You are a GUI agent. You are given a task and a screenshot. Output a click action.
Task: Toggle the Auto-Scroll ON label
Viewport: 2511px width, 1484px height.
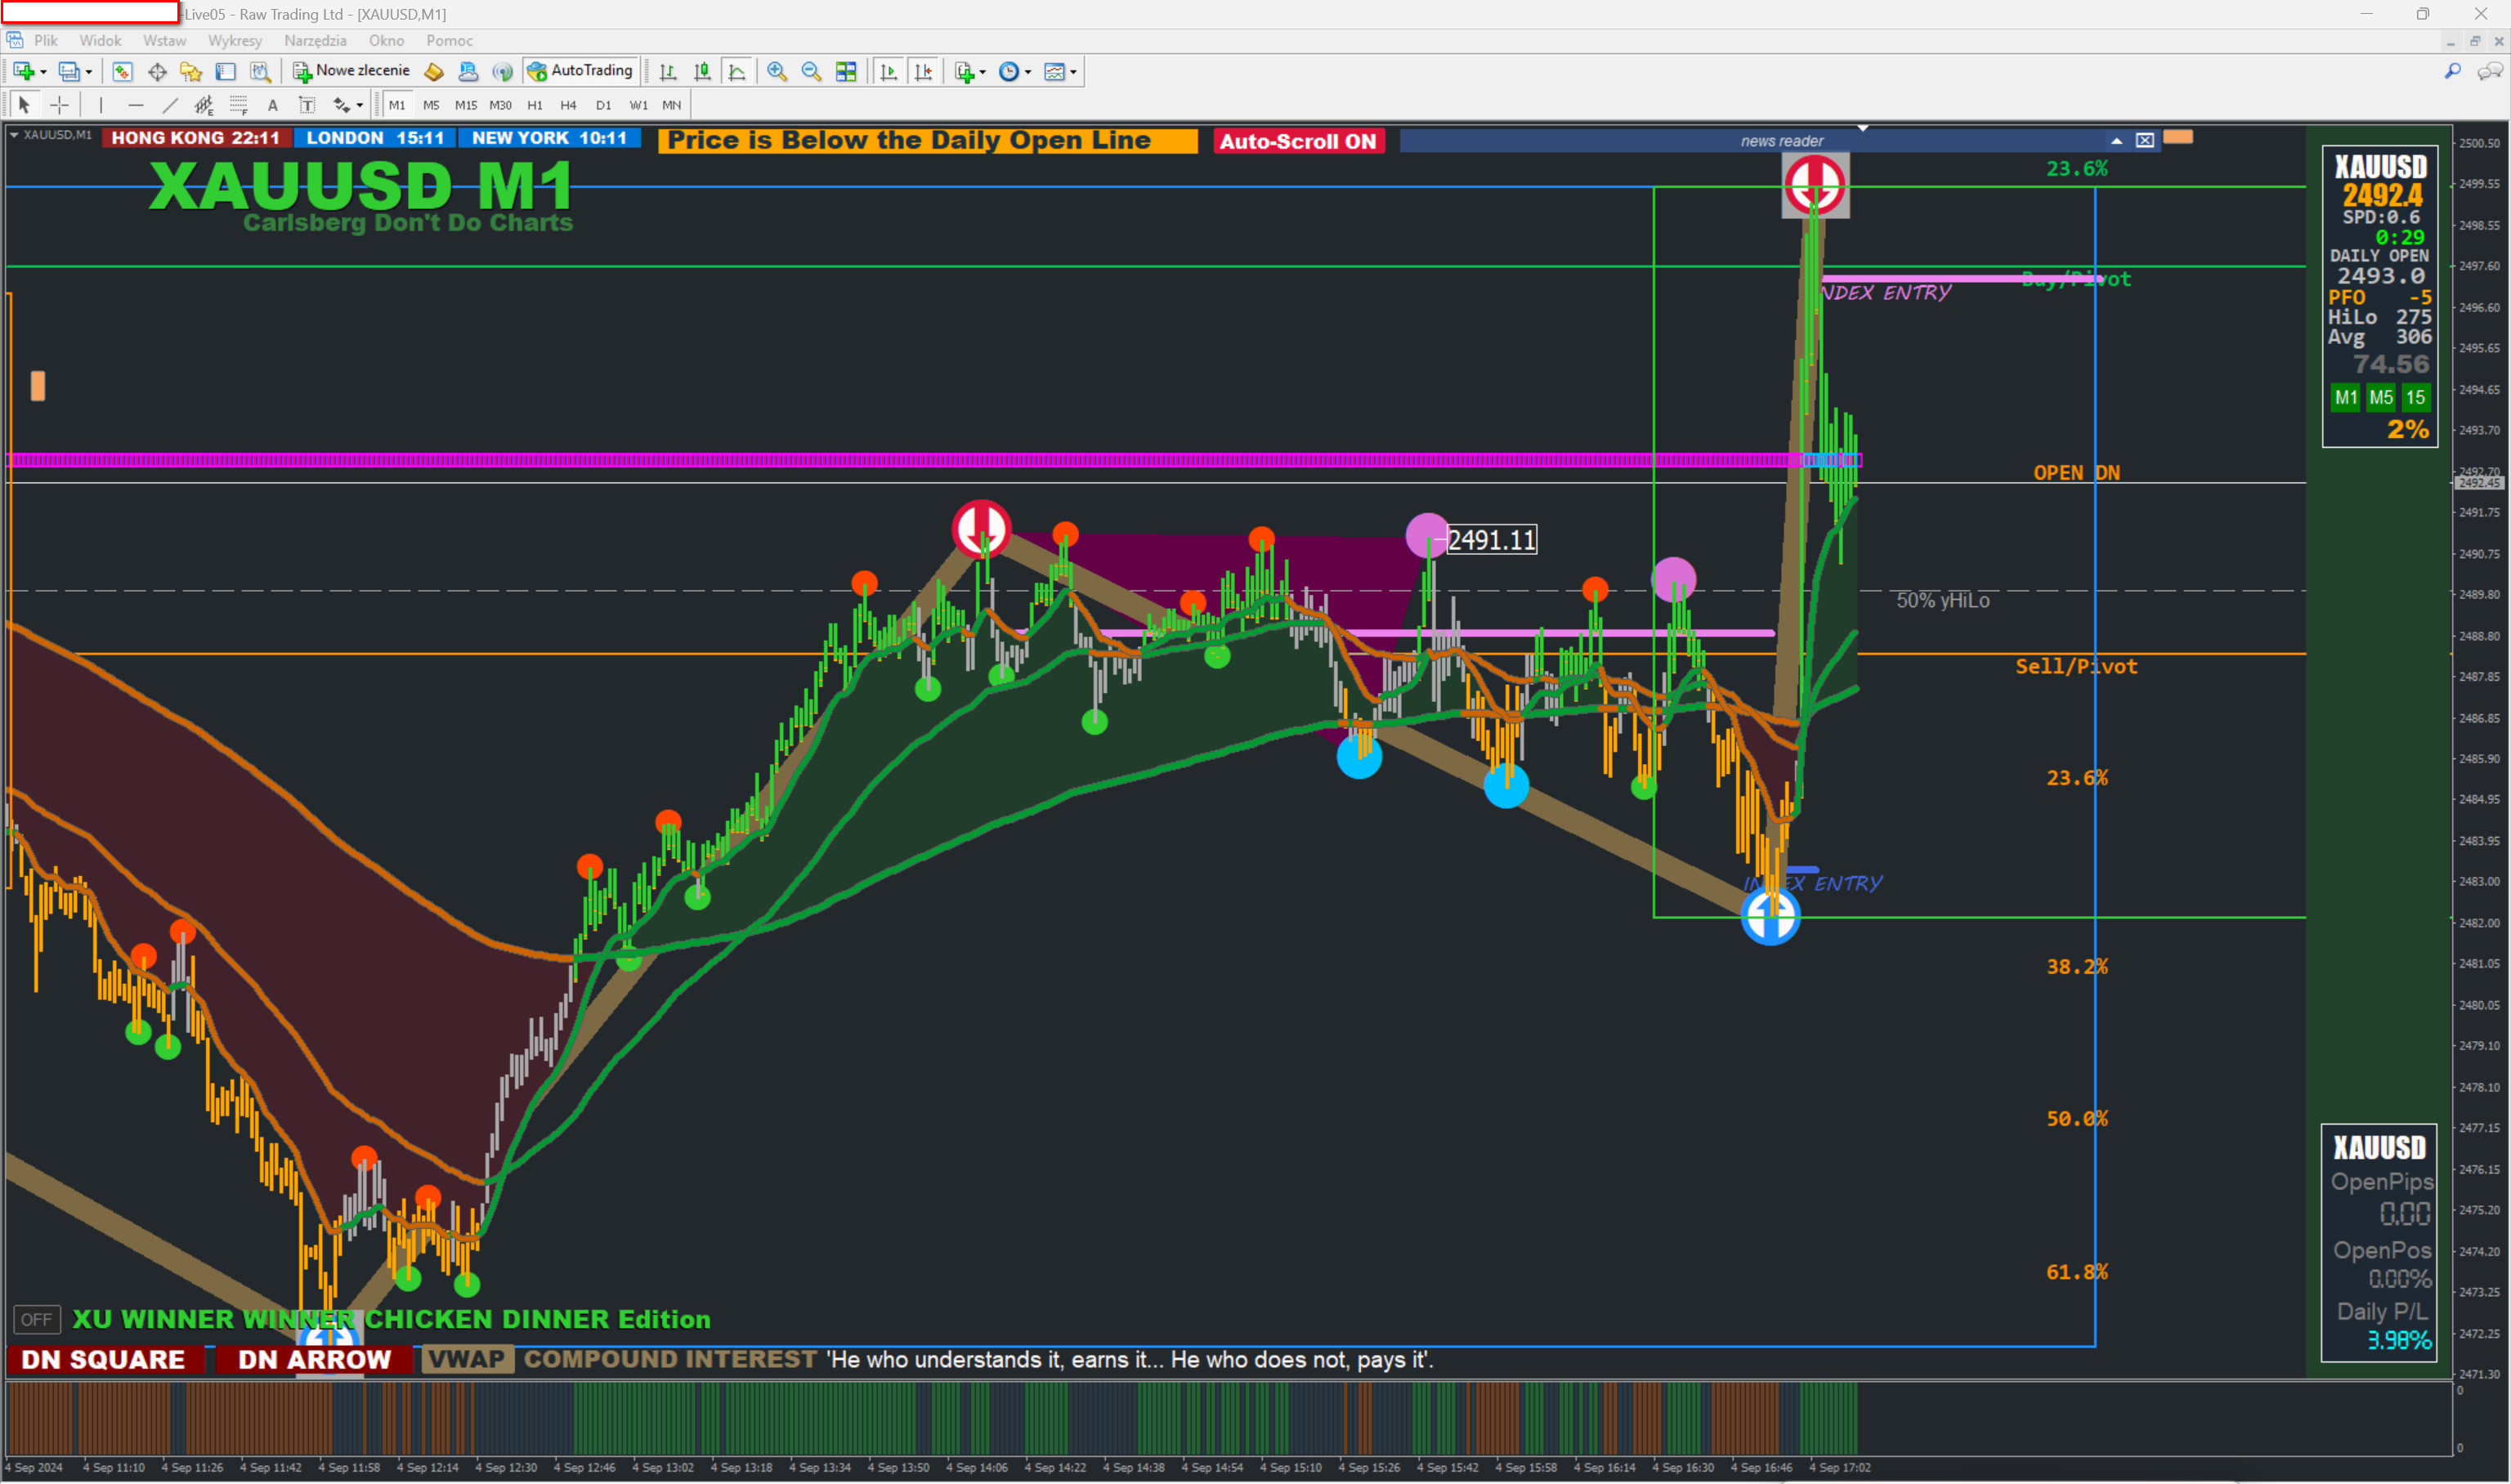[x=1298, y=141]
